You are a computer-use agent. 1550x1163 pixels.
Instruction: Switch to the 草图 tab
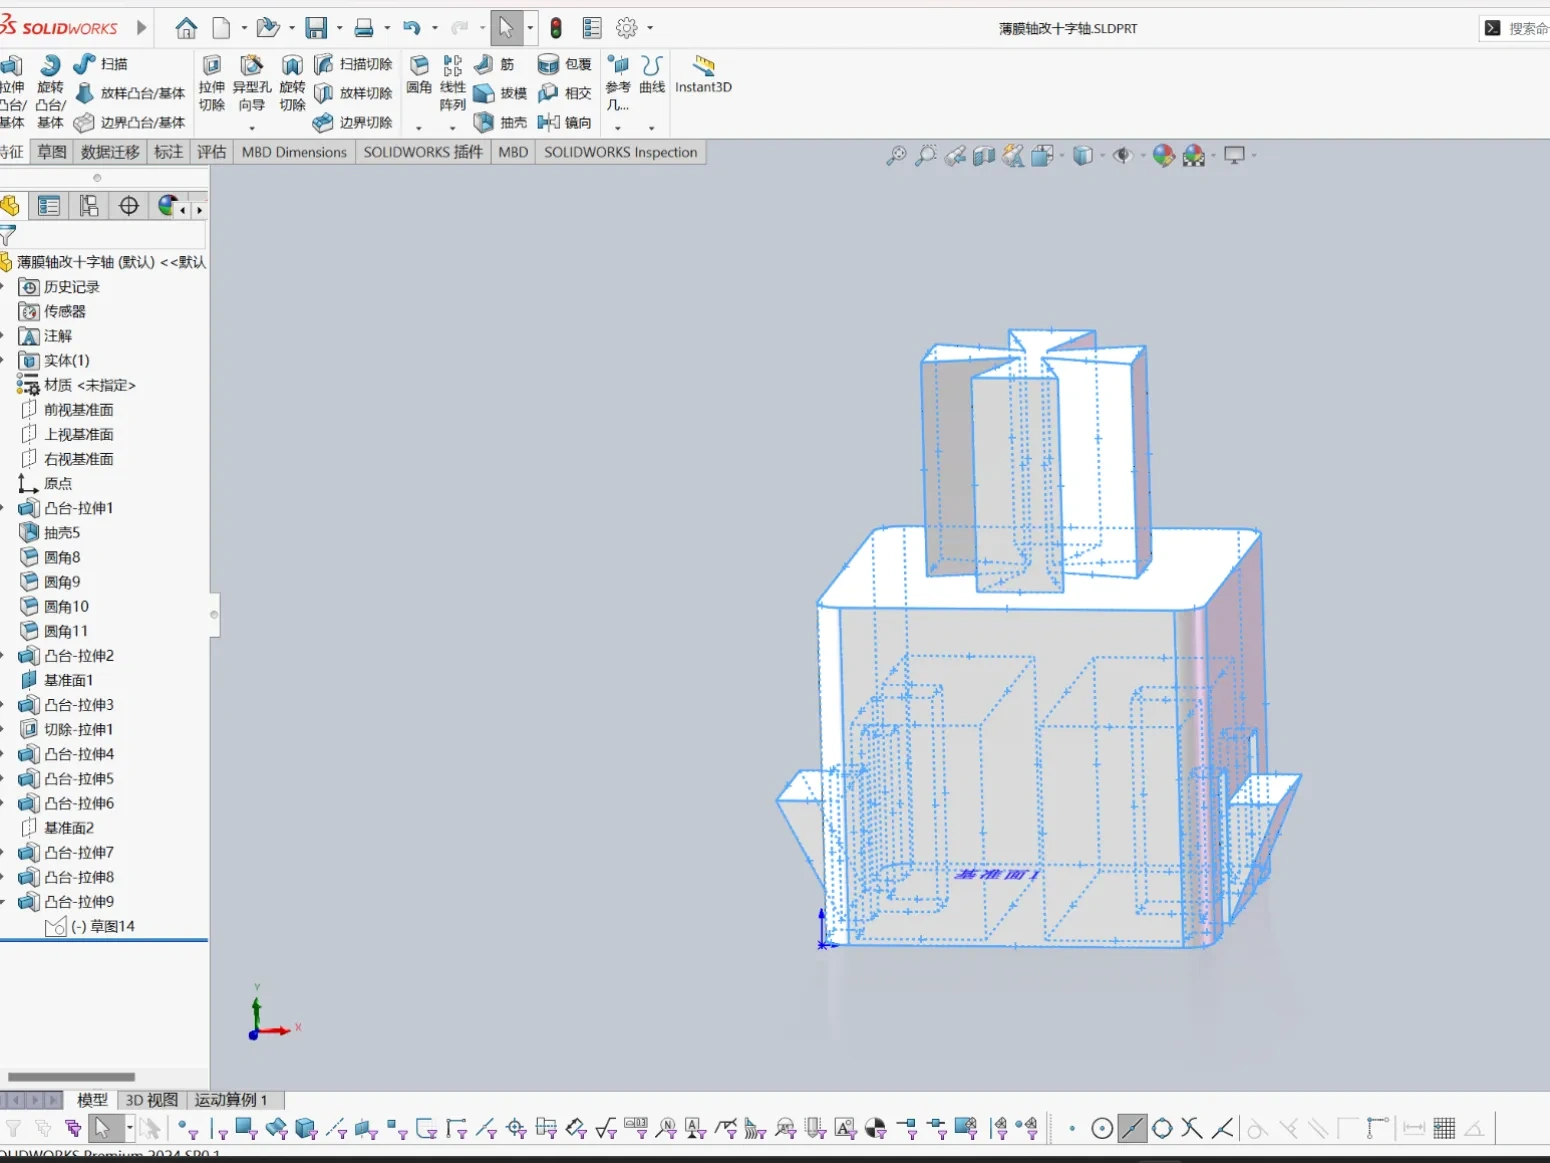tap(52, 152)
